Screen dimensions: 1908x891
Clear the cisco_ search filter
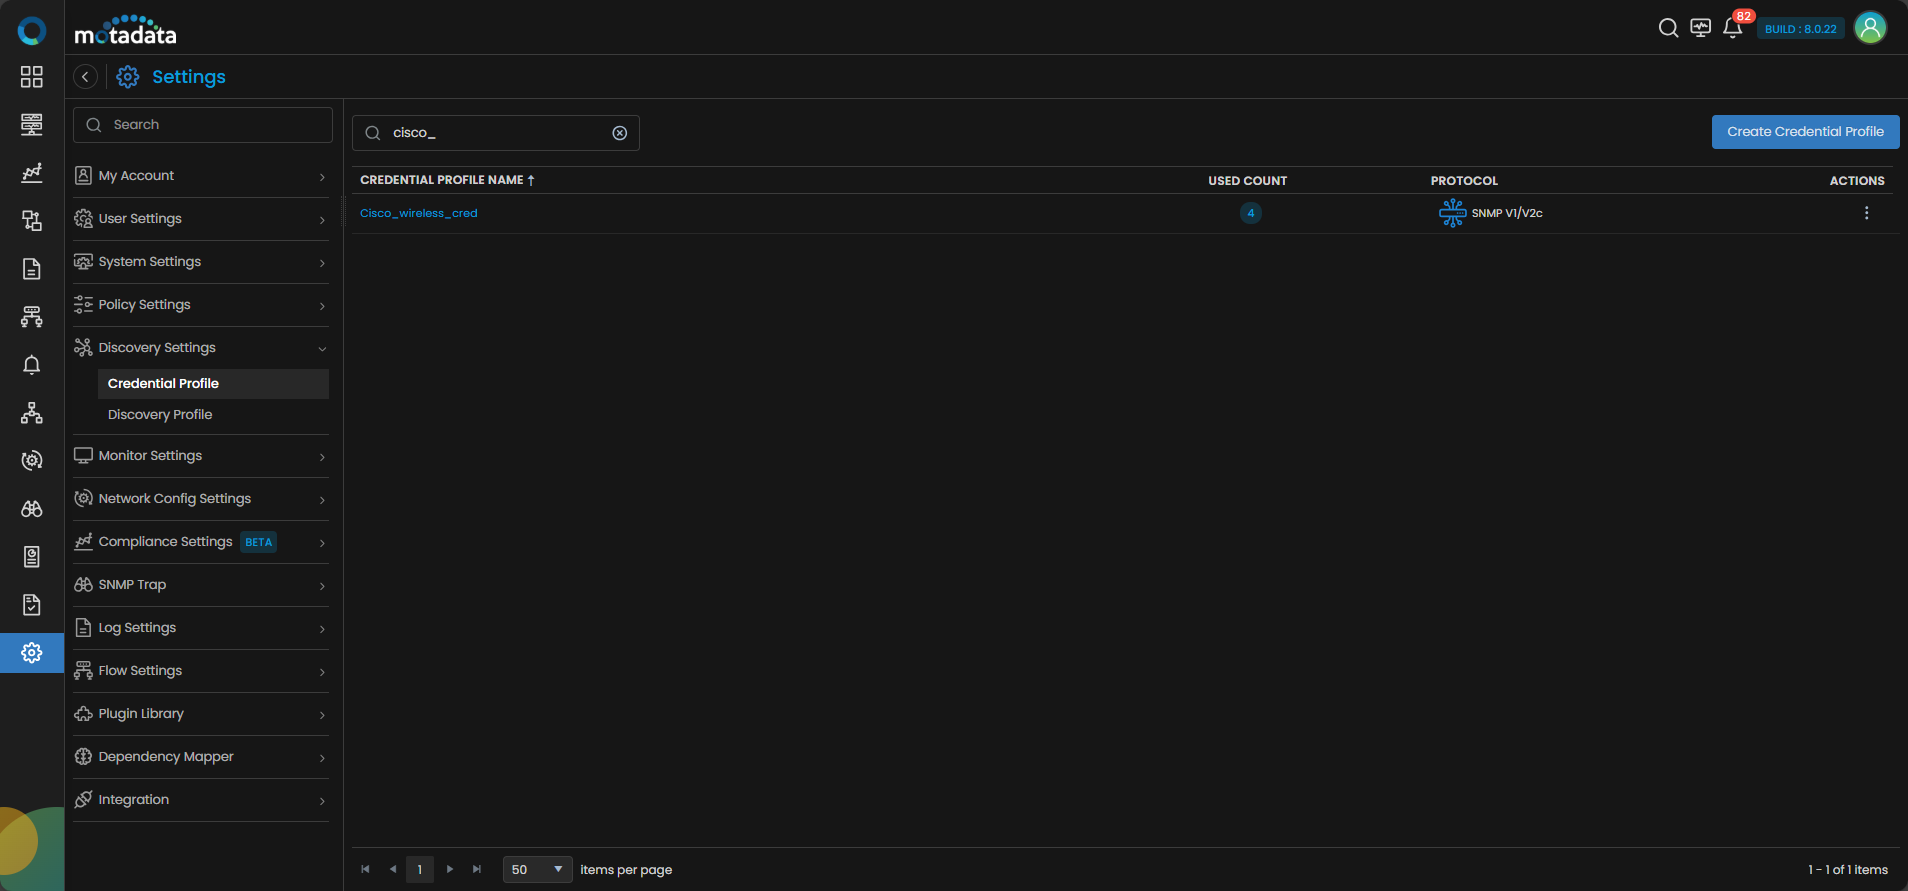pyautogui.click(x=620, y=133)
